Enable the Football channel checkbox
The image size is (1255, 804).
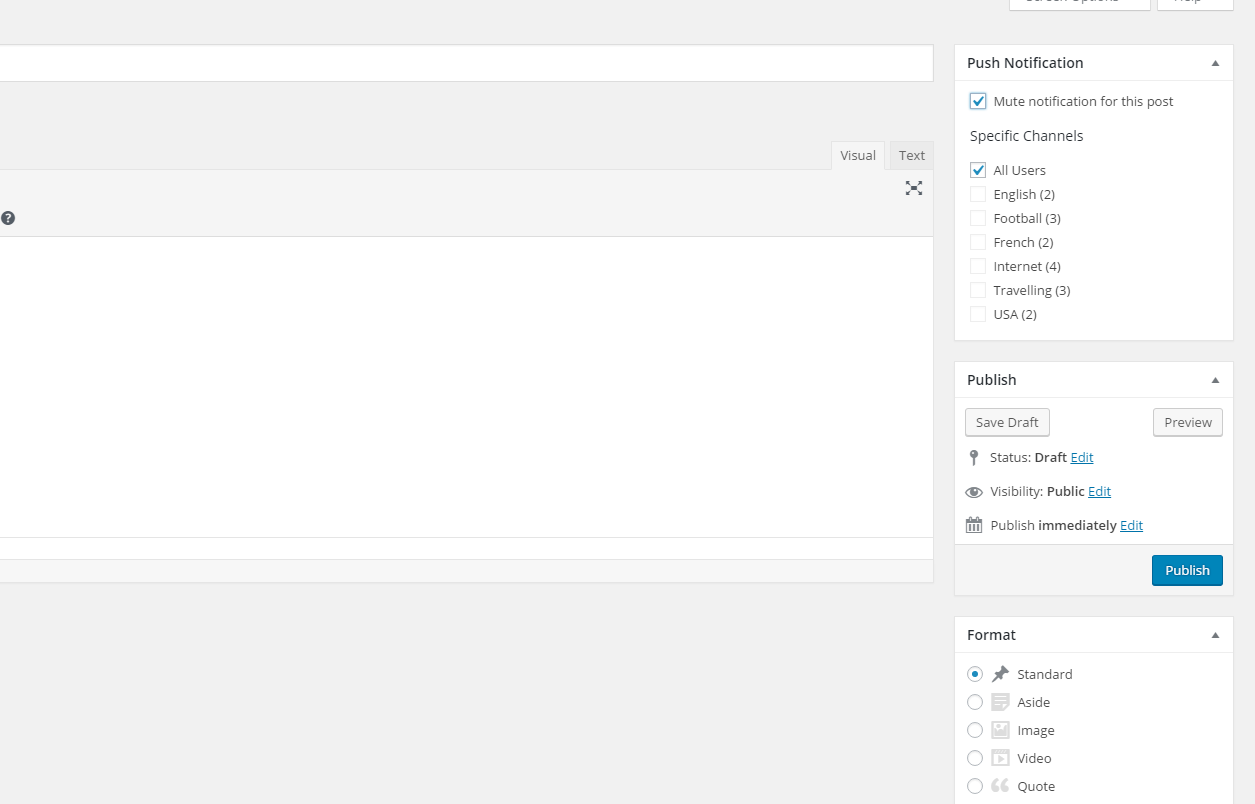tap(978, 218)
